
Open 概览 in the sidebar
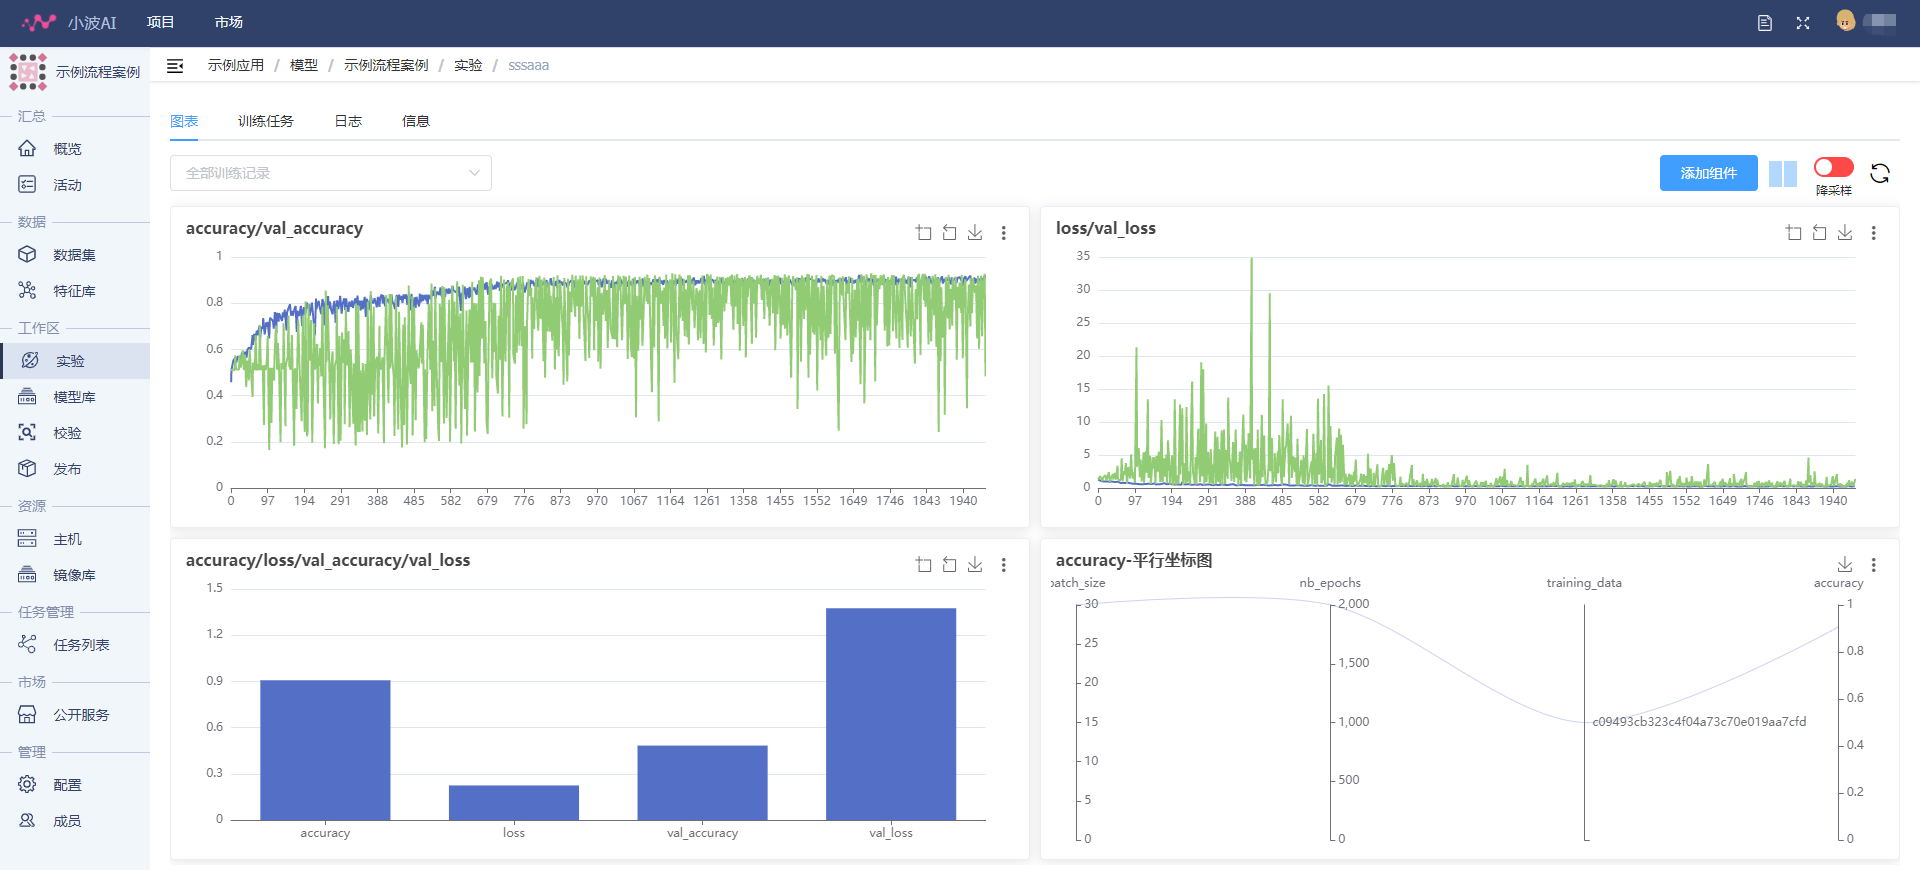(x=75, y=149)
